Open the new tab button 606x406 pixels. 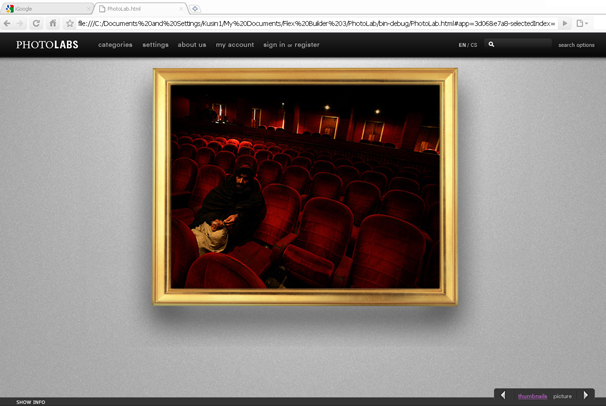tap(195, 8)
